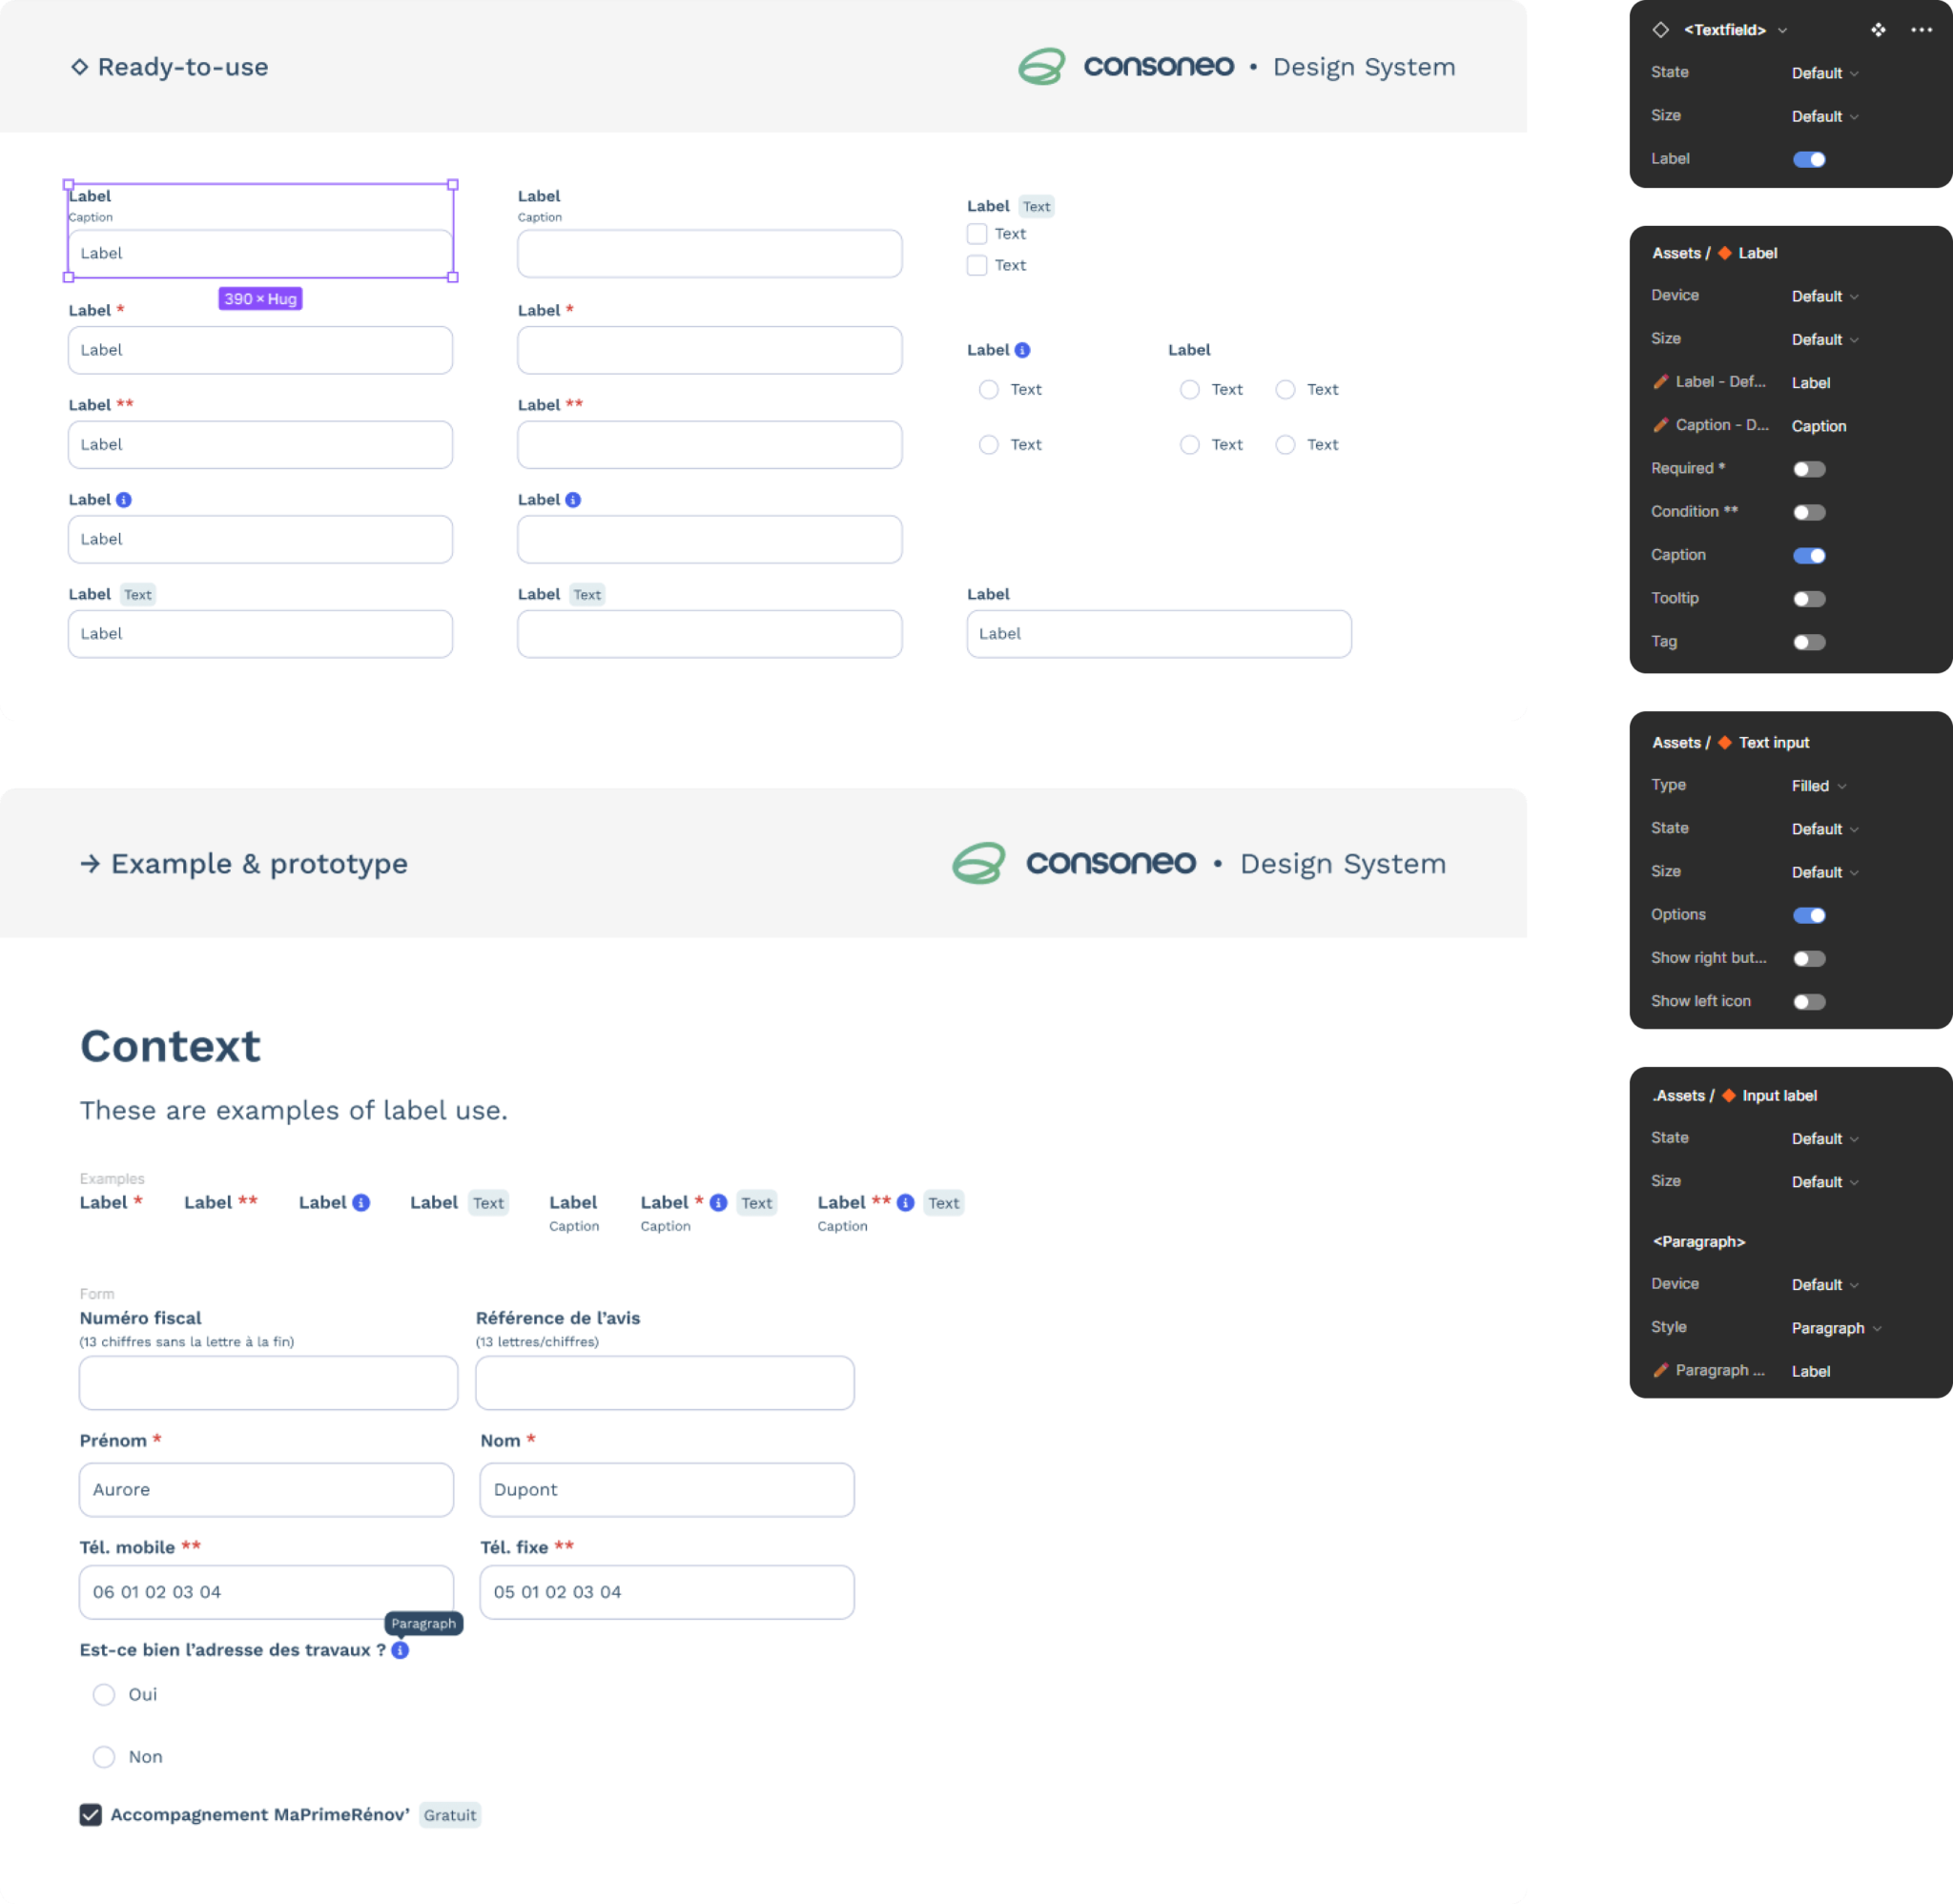Expand the <Textfield> component name chevron
This screenshot has height=1904, width=1953.
coord(1782,30)
